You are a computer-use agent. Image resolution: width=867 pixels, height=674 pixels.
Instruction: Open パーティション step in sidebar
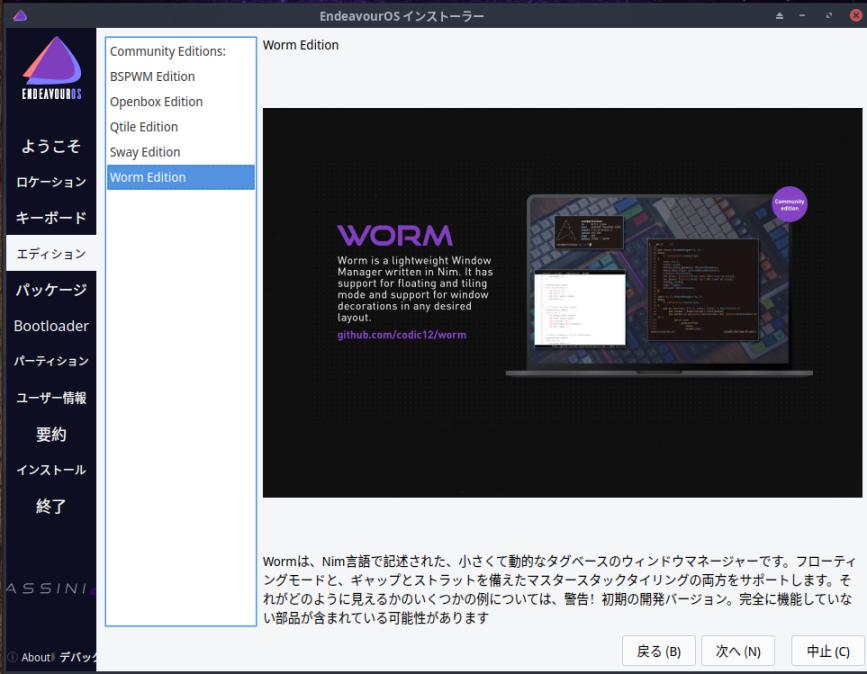(51, 362)
